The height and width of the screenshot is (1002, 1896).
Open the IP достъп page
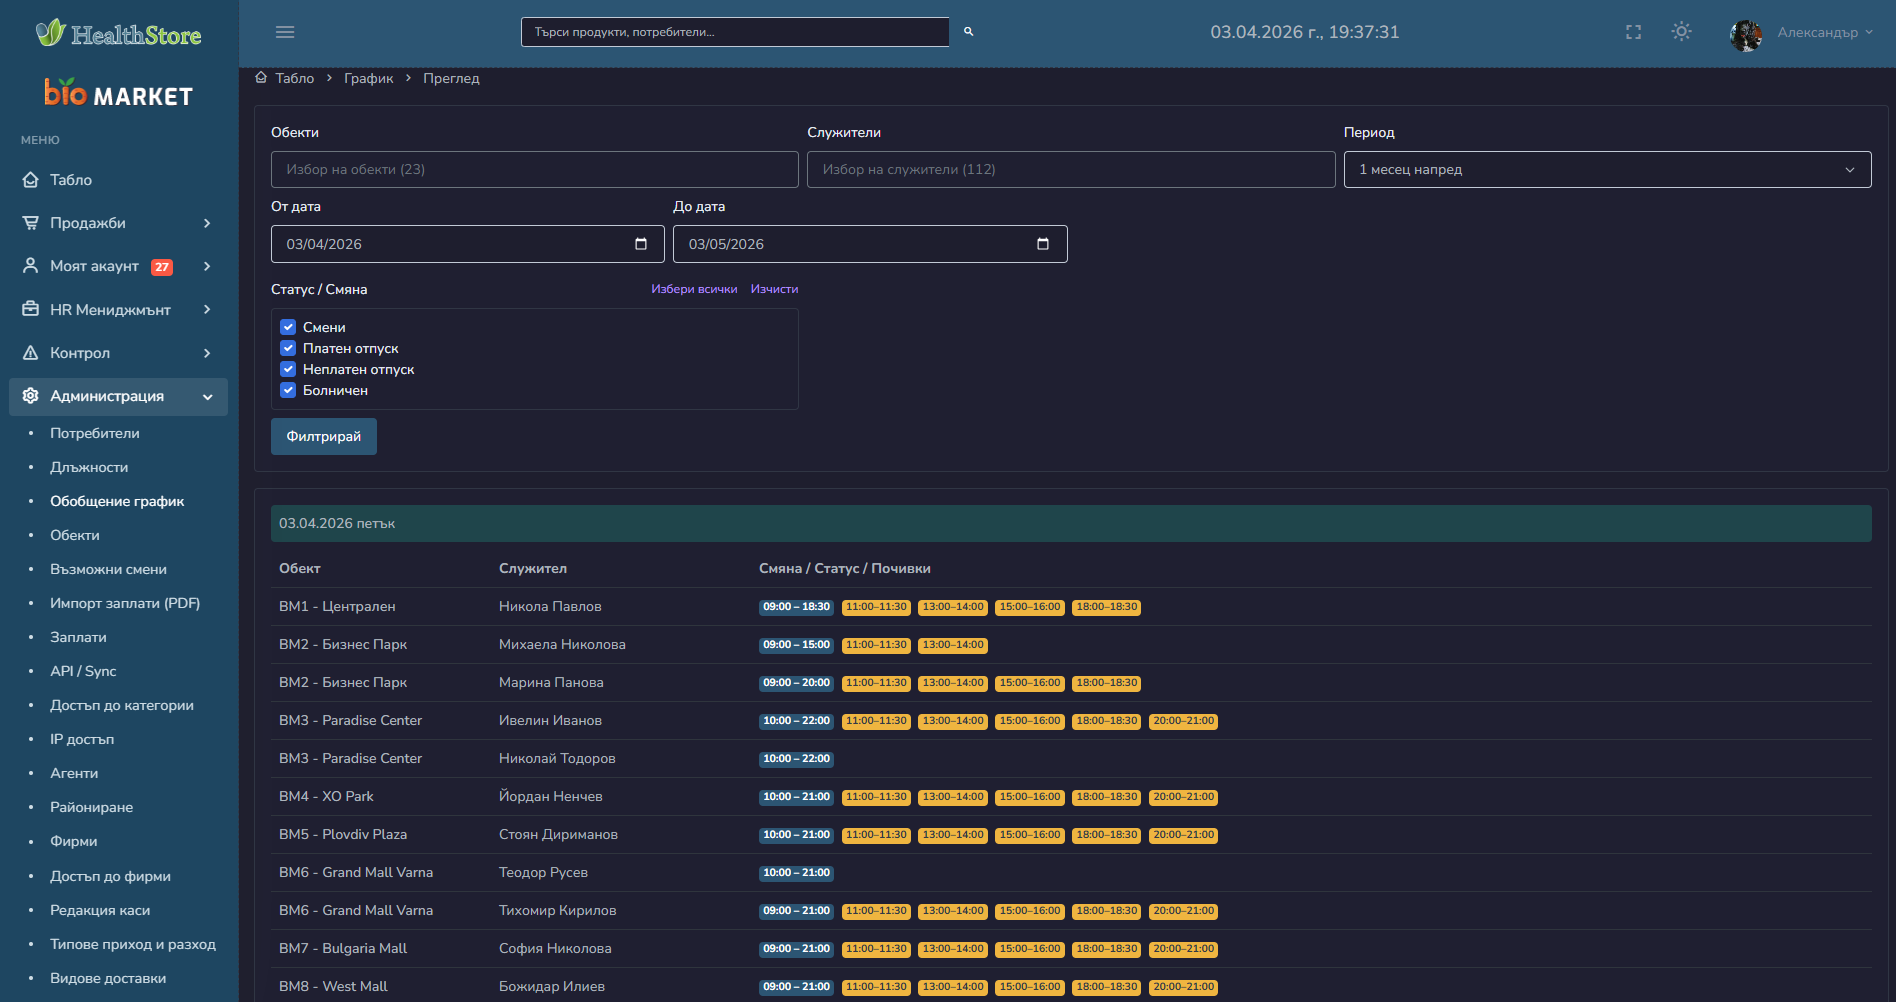coord(82,739)
